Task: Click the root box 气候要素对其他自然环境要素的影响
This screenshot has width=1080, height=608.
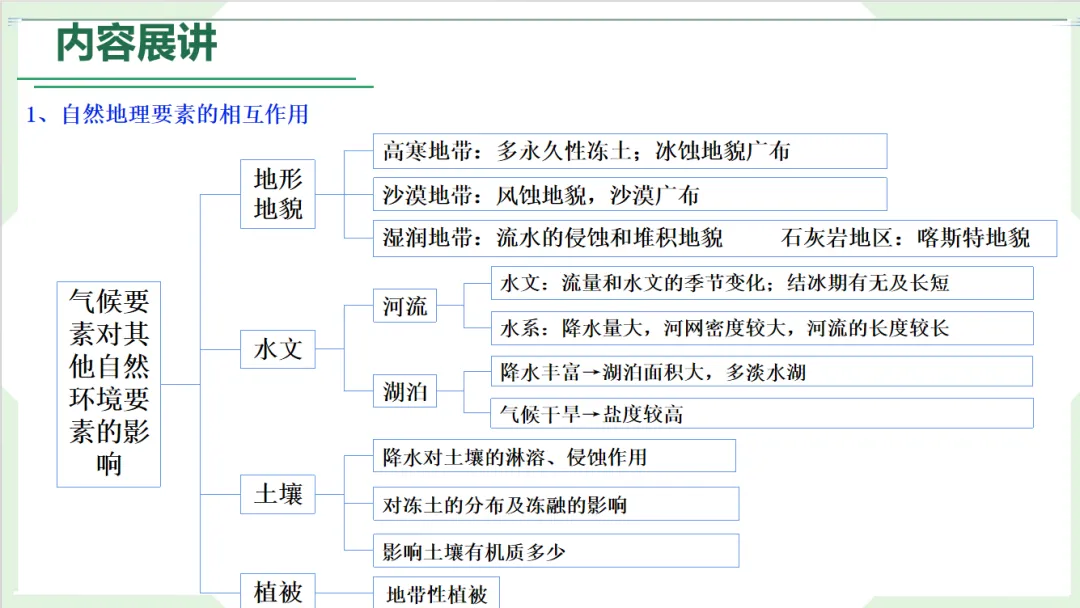Action: pyautogui.click(x=109, y=384)
